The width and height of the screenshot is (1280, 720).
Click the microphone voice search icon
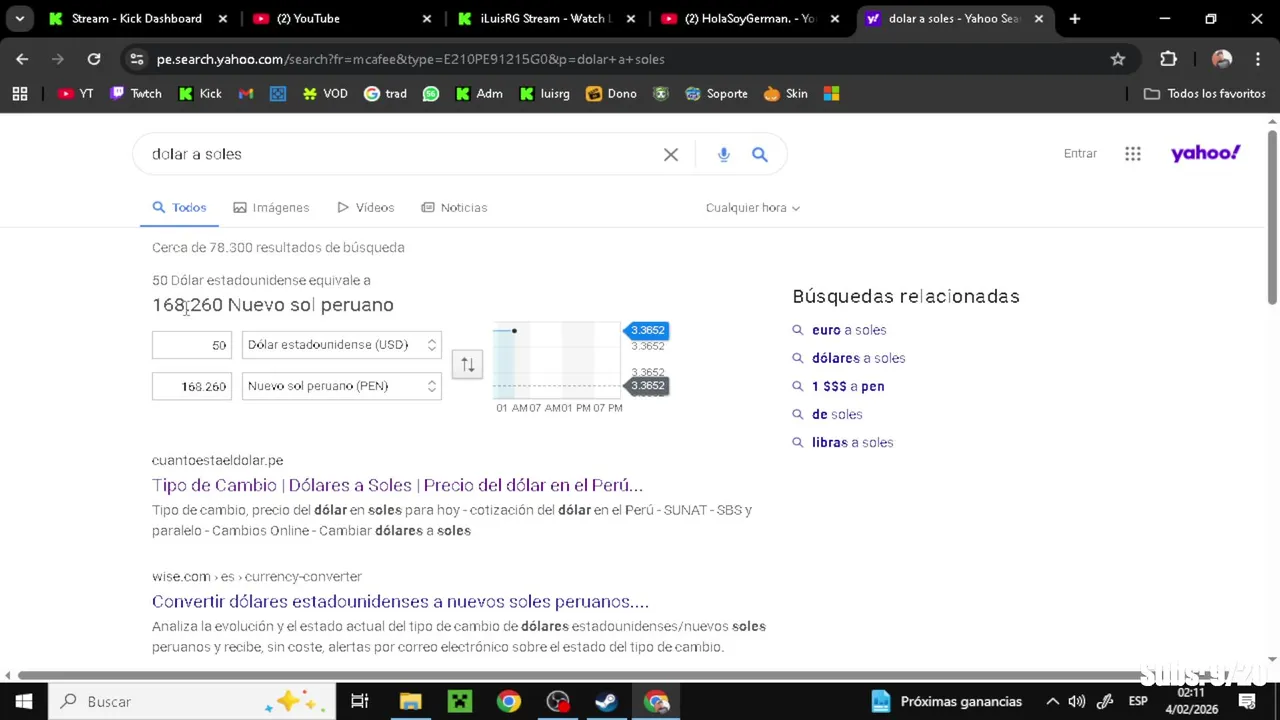(x=724, y=154)
